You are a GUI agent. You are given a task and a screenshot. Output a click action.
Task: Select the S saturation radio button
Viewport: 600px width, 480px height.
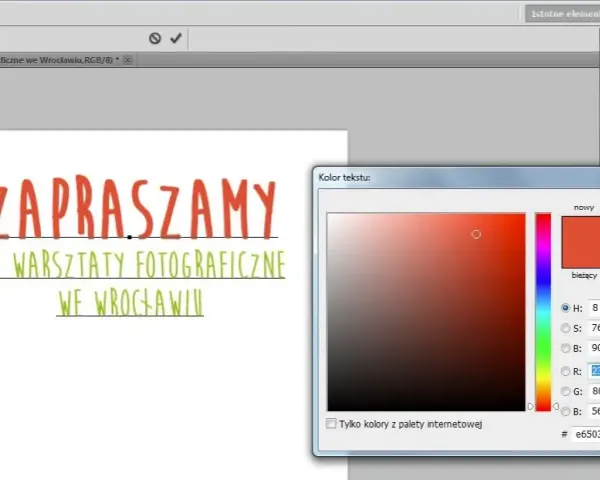(x=565, y=328)
